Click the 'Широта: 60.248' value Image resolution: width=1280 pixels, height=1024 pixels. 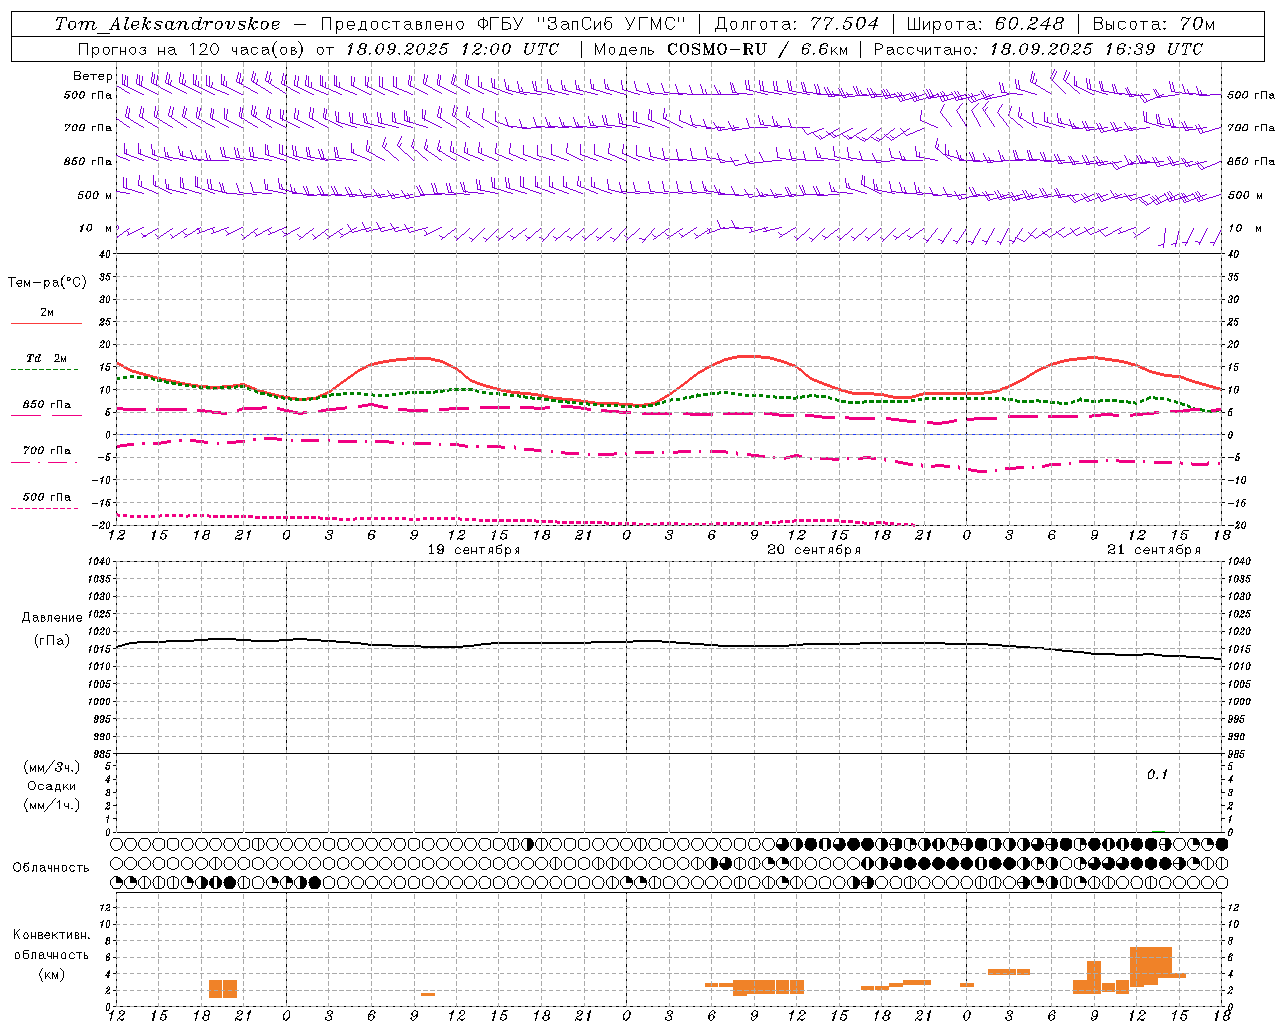point(986,24)
